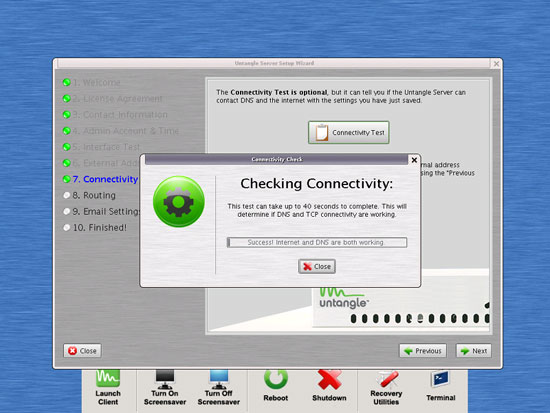Click the green gear icon in Connectivity Check
This screenshot has width=550, height=413.
point(179,201)
